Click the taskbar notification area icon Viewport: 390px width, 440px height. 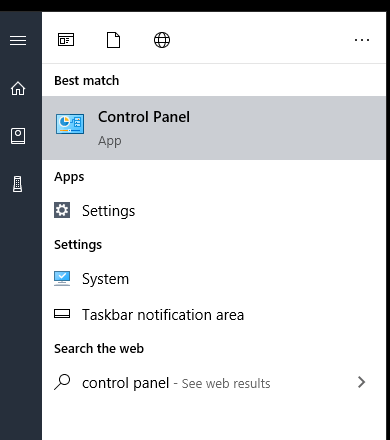[62, 314]
